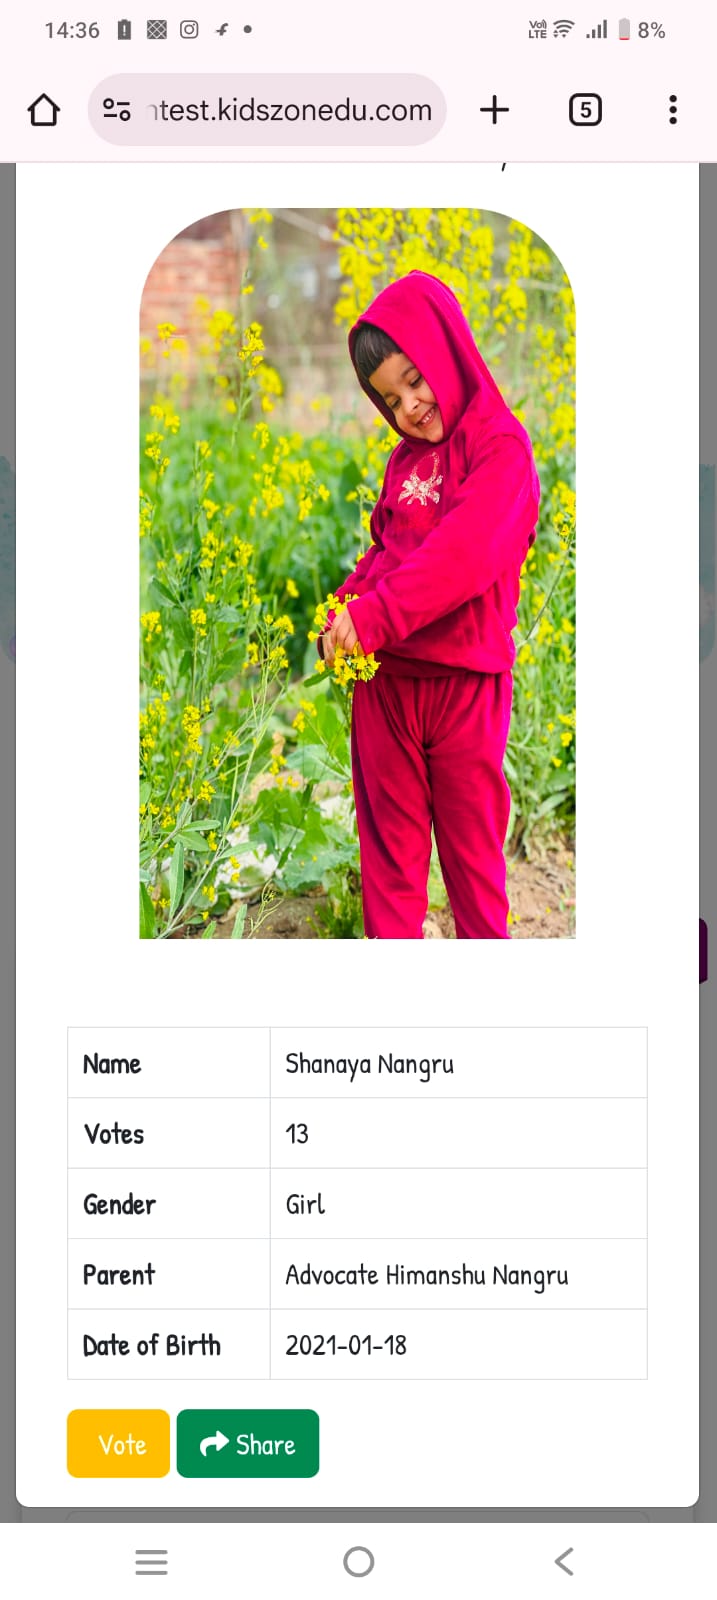The width and height of the screenshot is (717, 1600).
Task: Tap the Android back navigation arrow
Action: [564, 1561]
